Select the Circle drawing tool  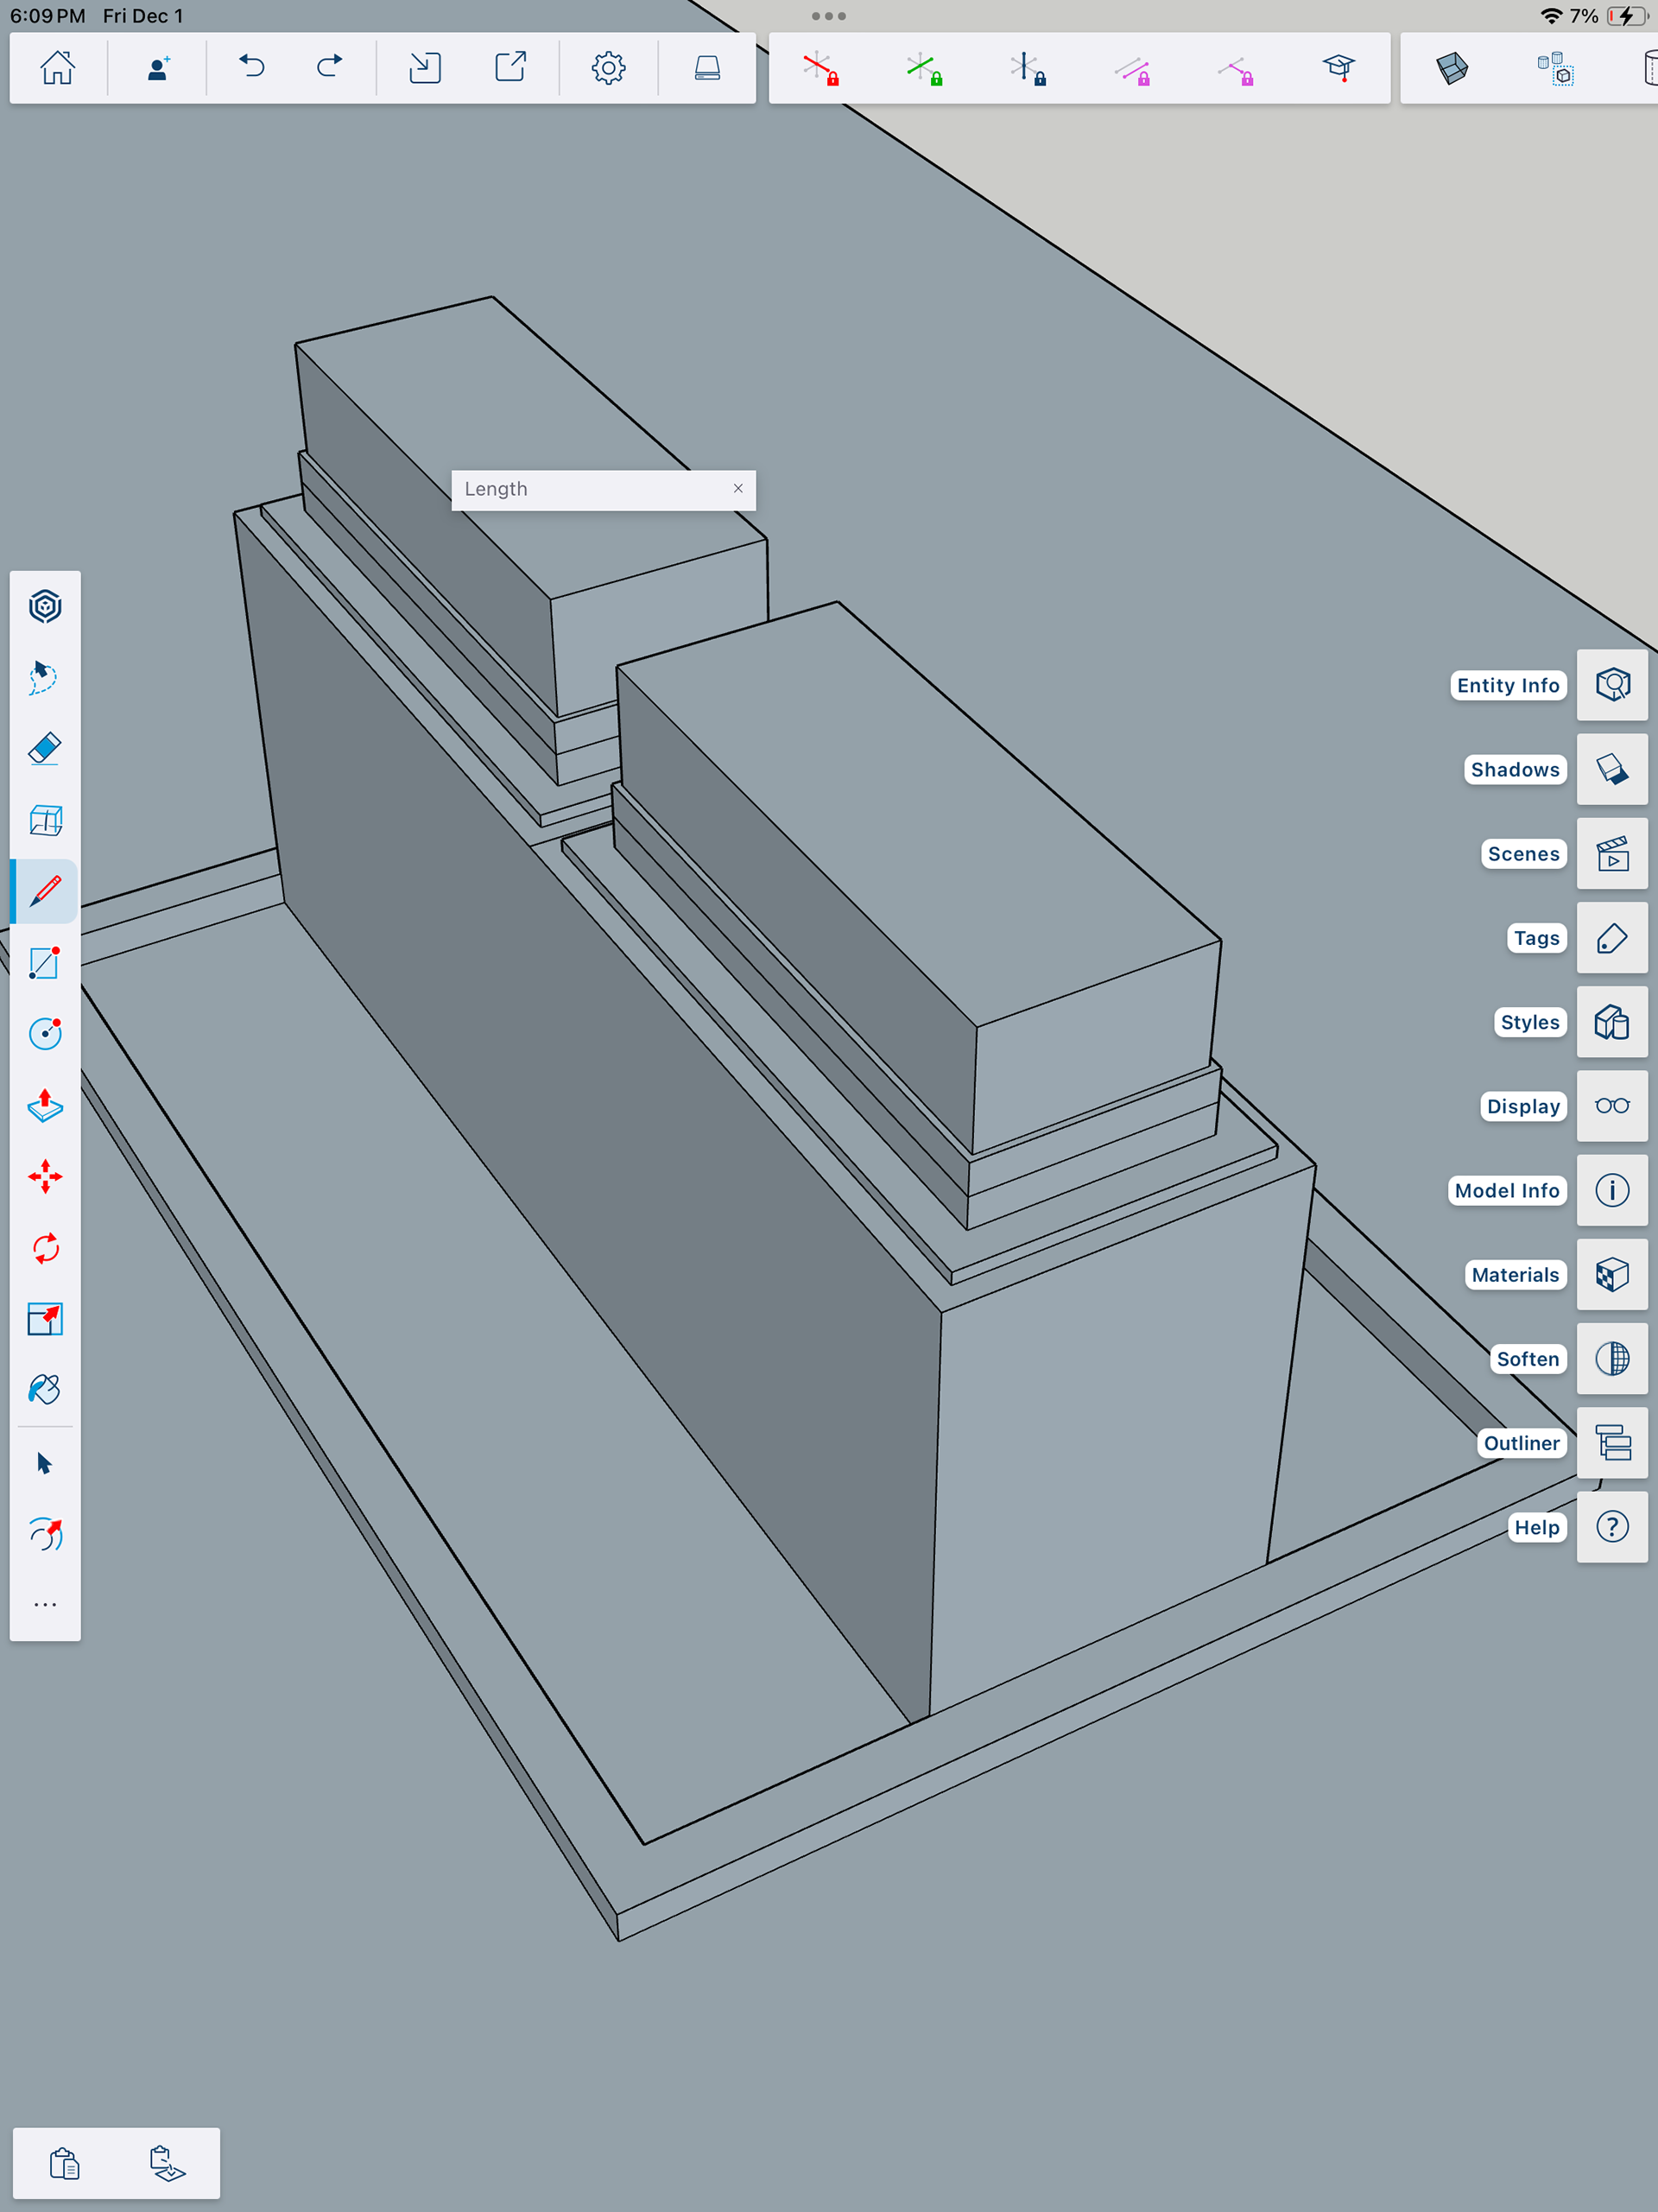45,1033
